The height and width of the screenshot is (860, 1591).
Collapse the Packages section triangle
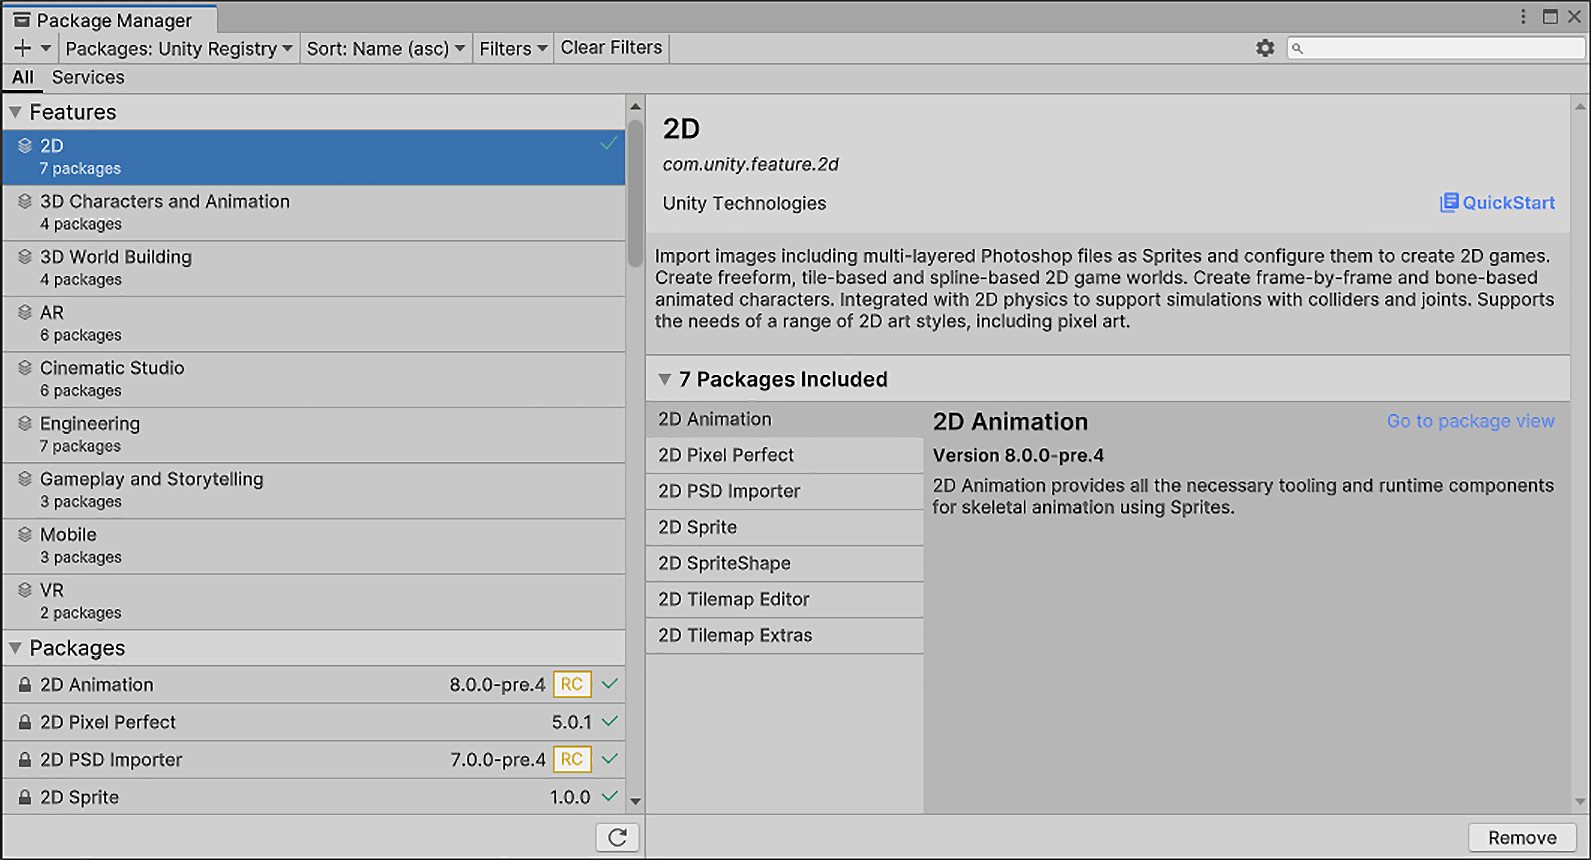tap(16, 648)
